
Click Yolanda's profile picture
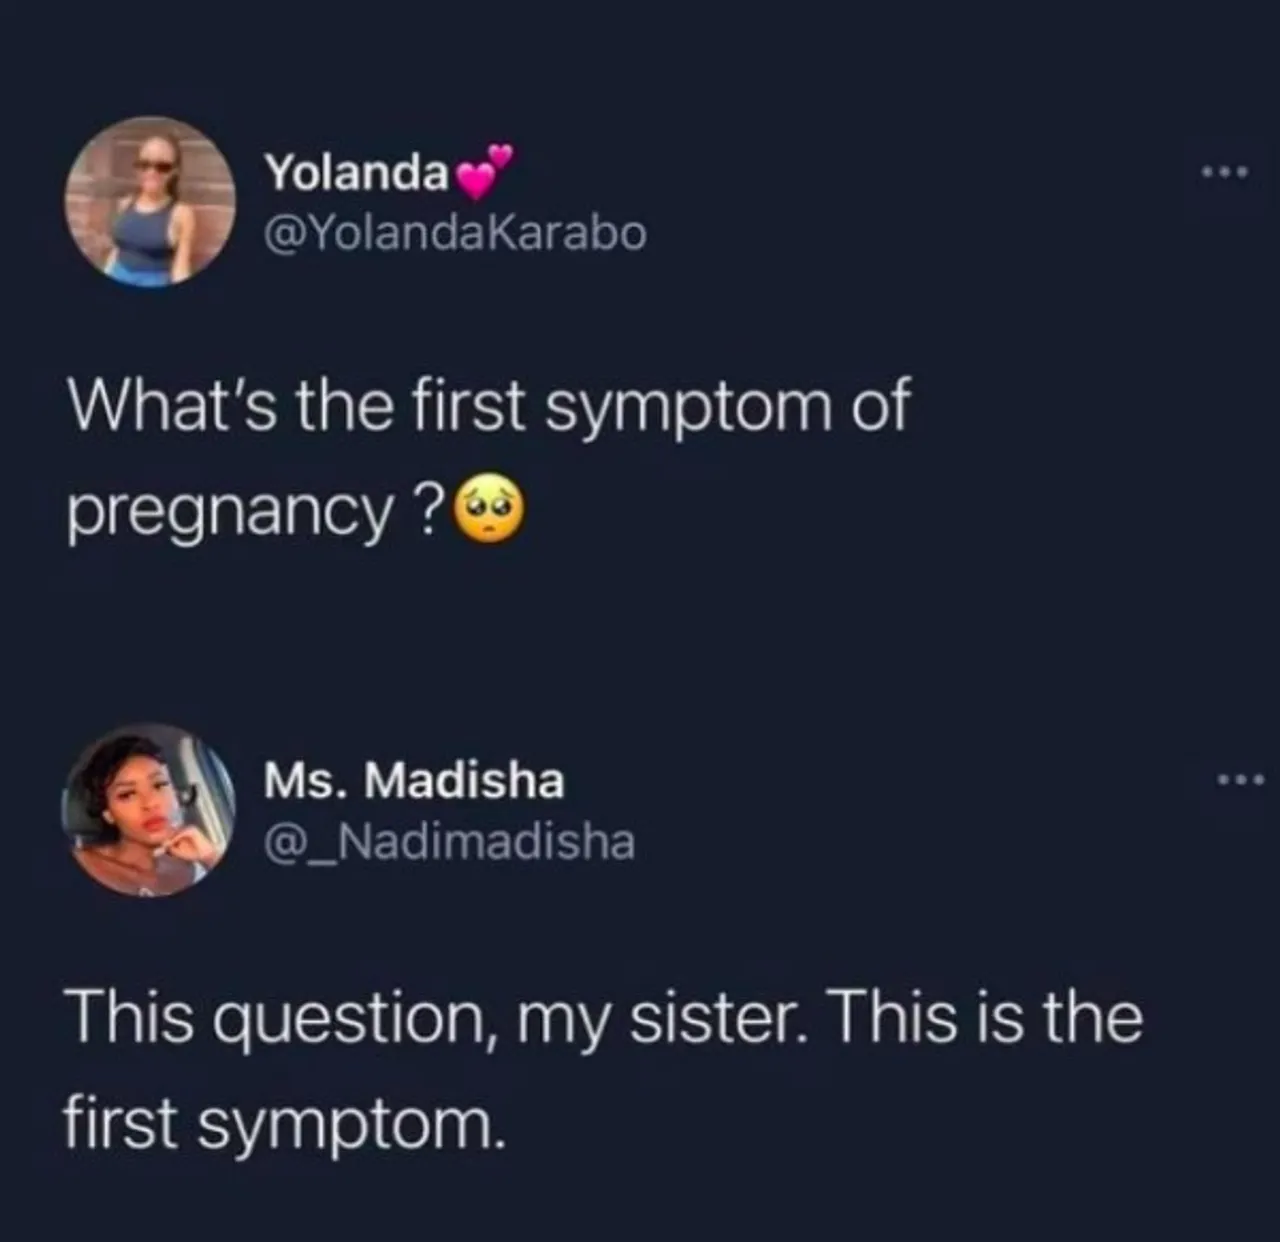coord(149,201)
